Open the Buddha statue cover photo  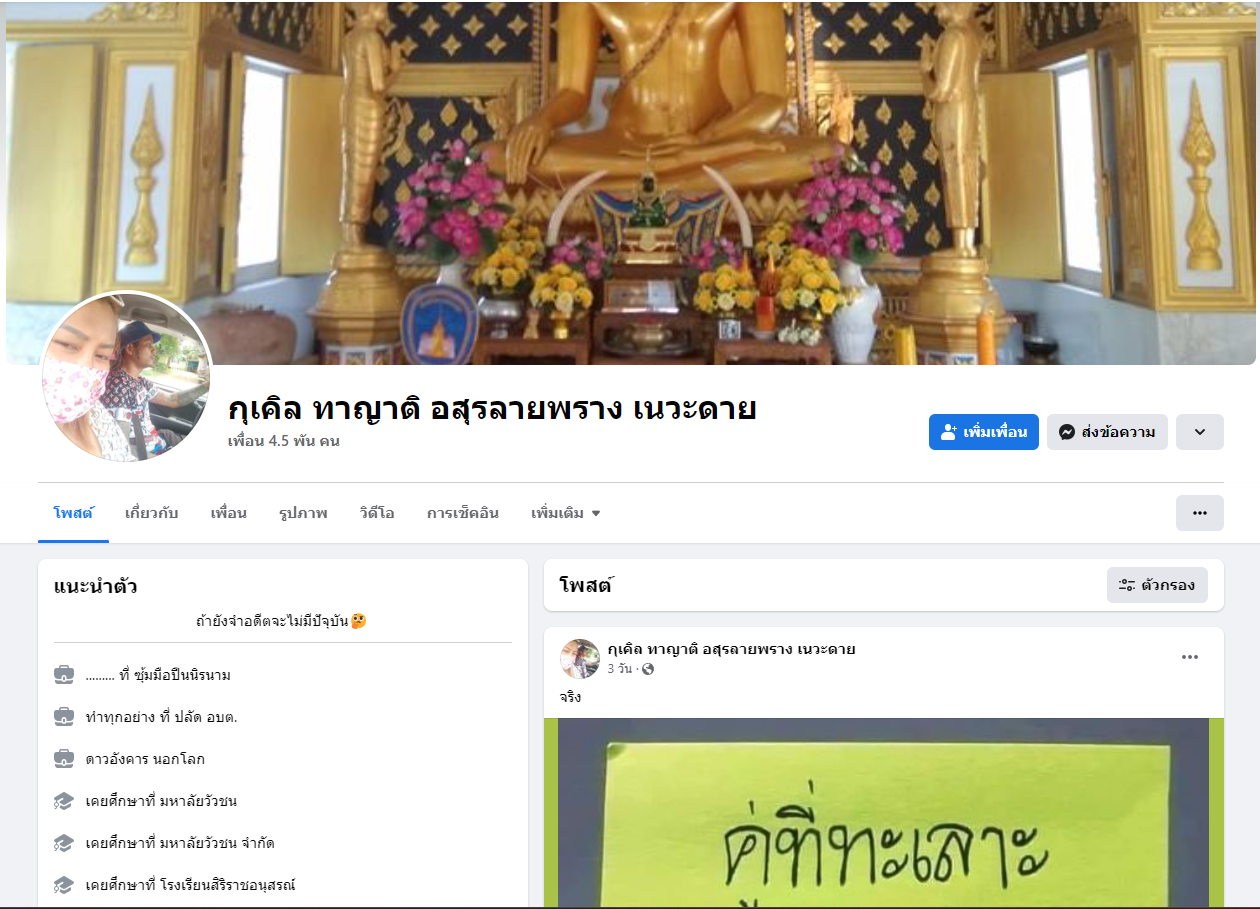pyautogui.click(x=631, y=183)
